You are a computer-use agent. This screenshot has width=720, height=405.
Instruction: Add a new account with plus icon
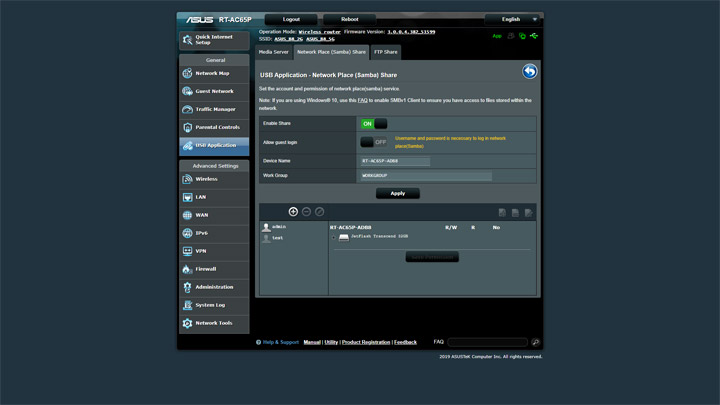[293, 212]
